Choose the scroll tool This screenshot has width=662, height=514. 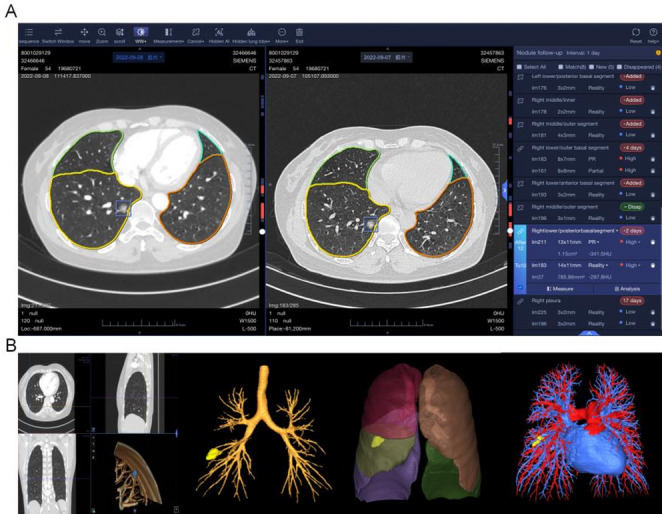pyautogui.click(x=119, y=33)
